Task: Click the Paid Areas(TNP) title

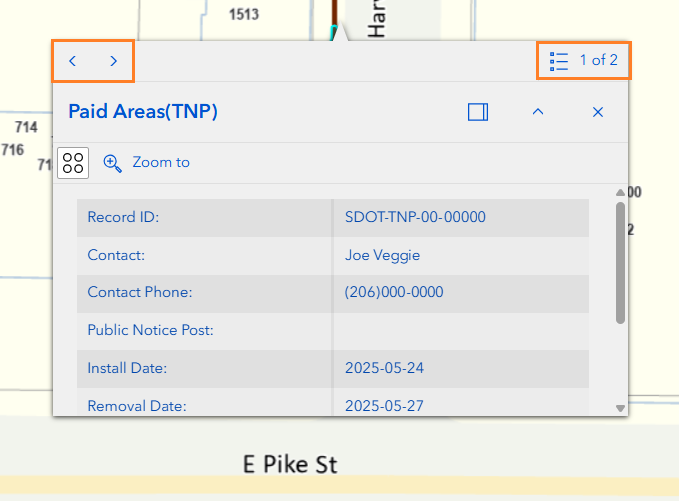Action: point(143,112)
